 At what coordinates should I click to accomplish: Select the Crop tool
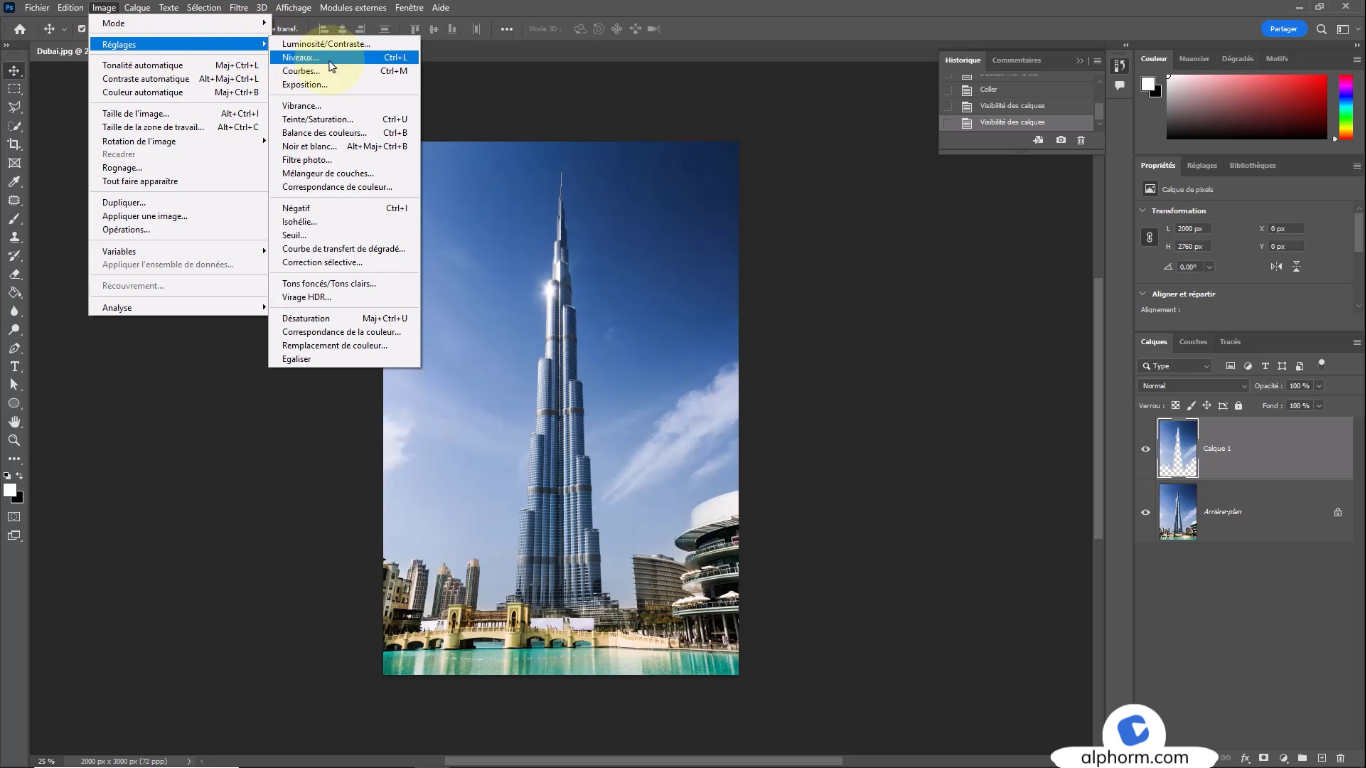14,143
